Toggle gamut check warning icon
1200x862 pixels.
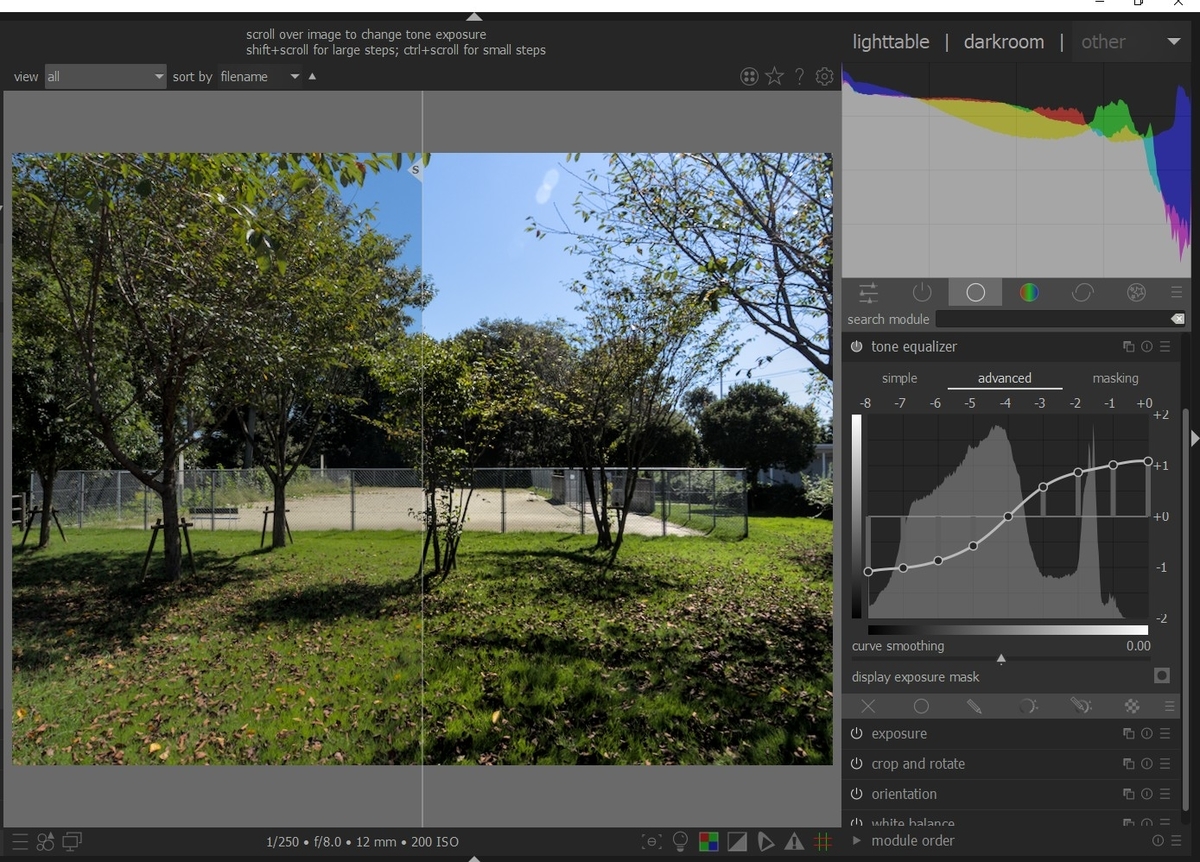coord(794,842)
